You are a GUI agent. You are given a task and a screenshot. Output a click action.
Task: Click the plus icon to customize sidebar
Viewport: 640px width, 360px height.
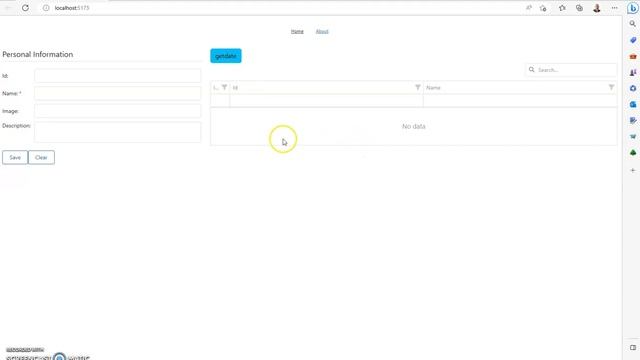pos(633,170)
